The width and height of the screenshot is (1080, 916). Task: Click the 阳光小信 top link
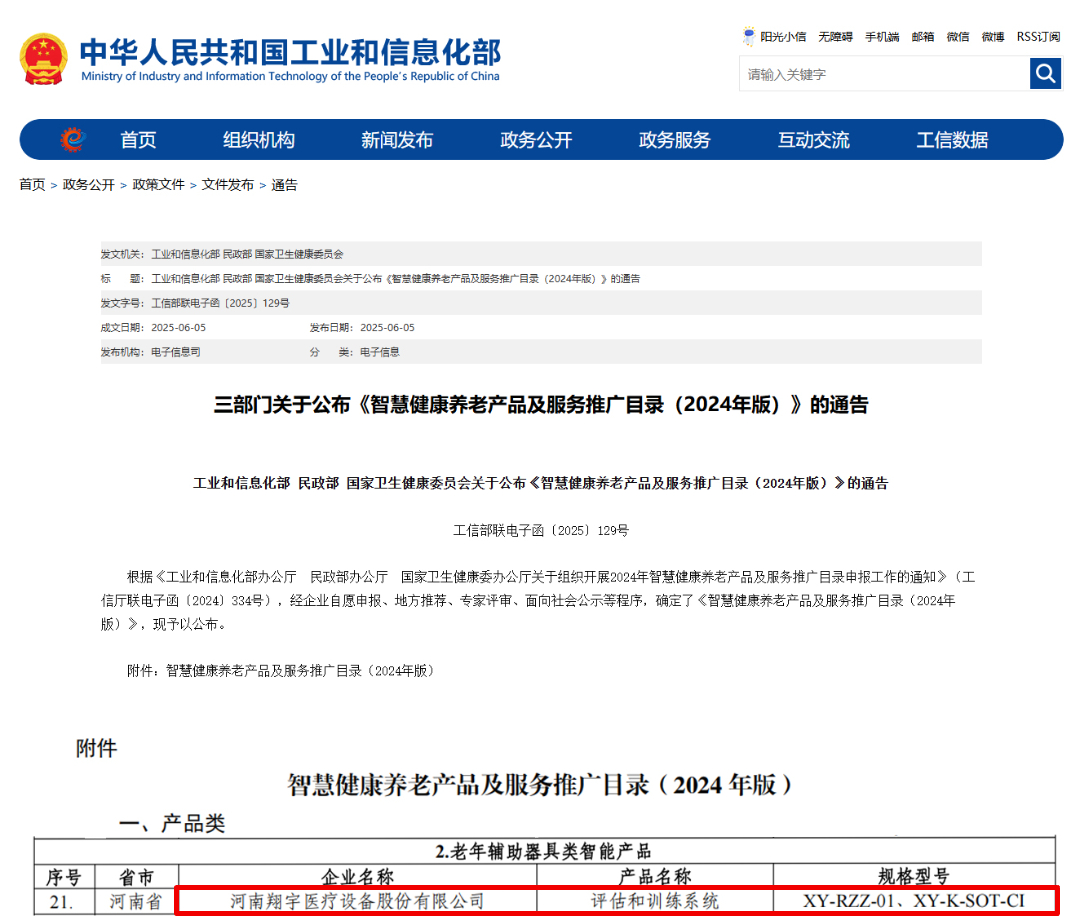tap(783, 37)
